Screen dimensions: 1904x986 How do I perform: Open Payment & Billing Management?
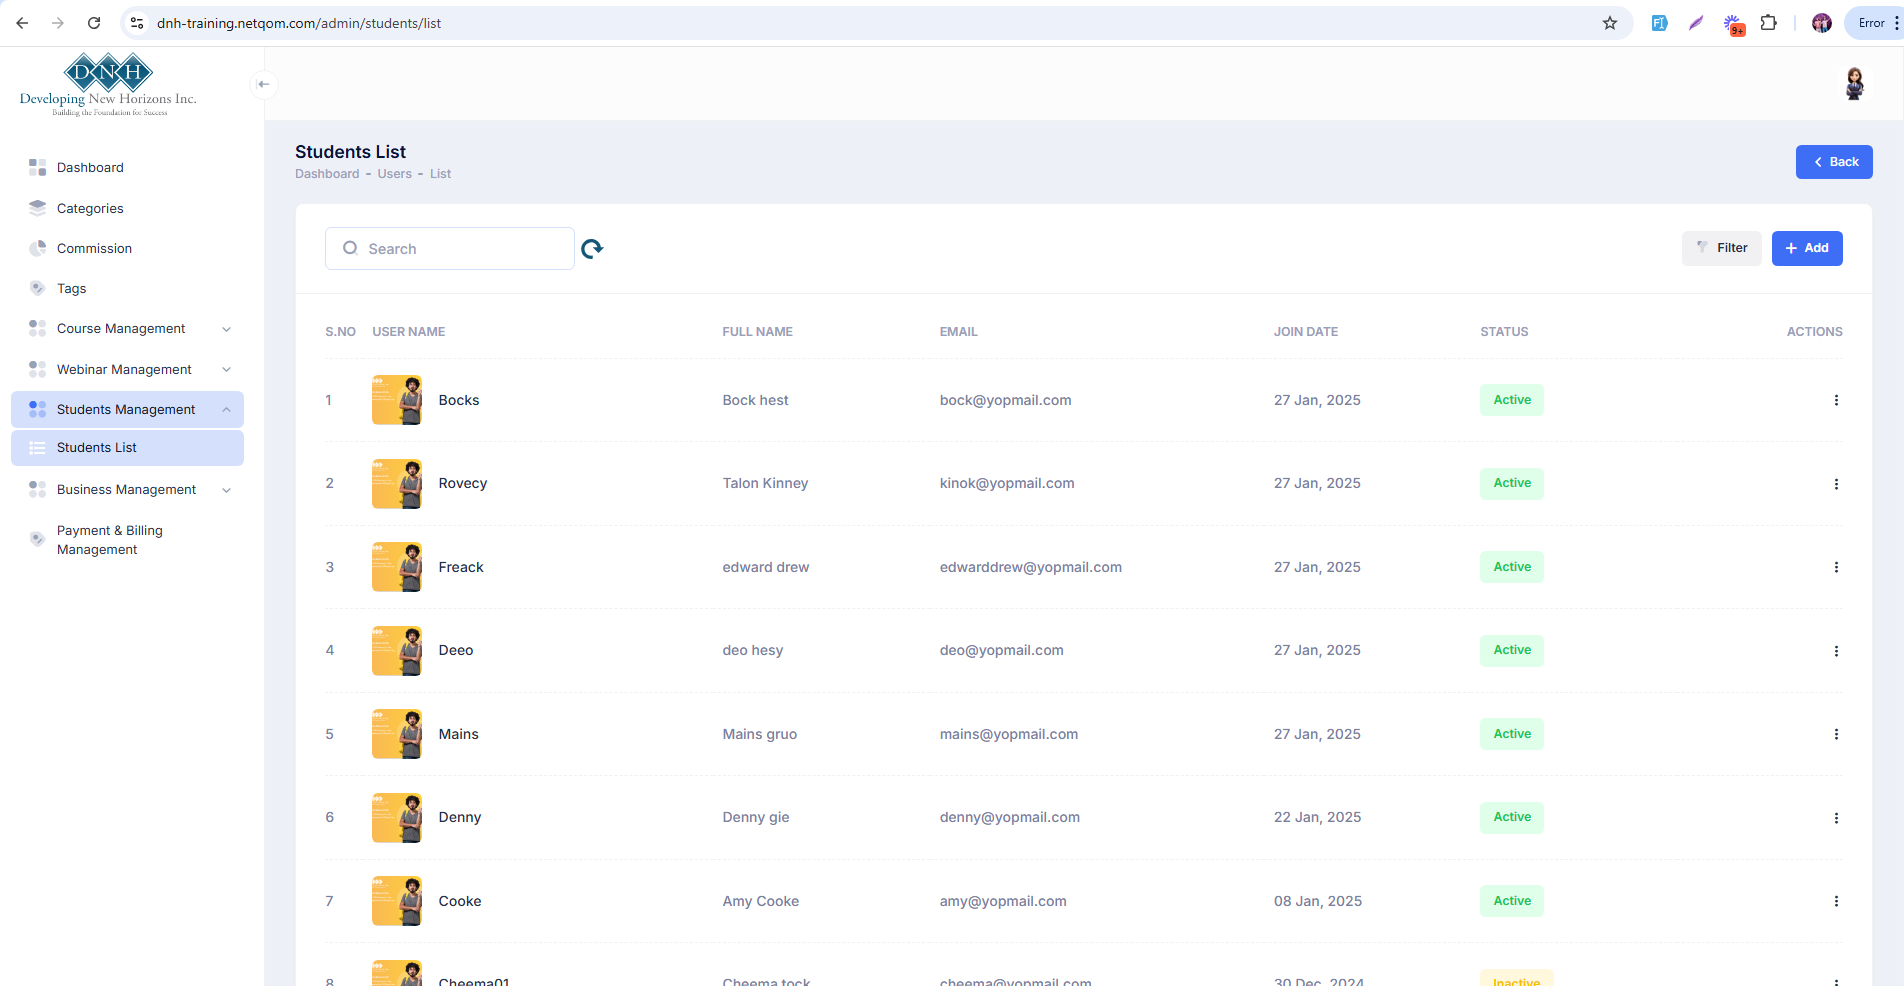point(127,540)
